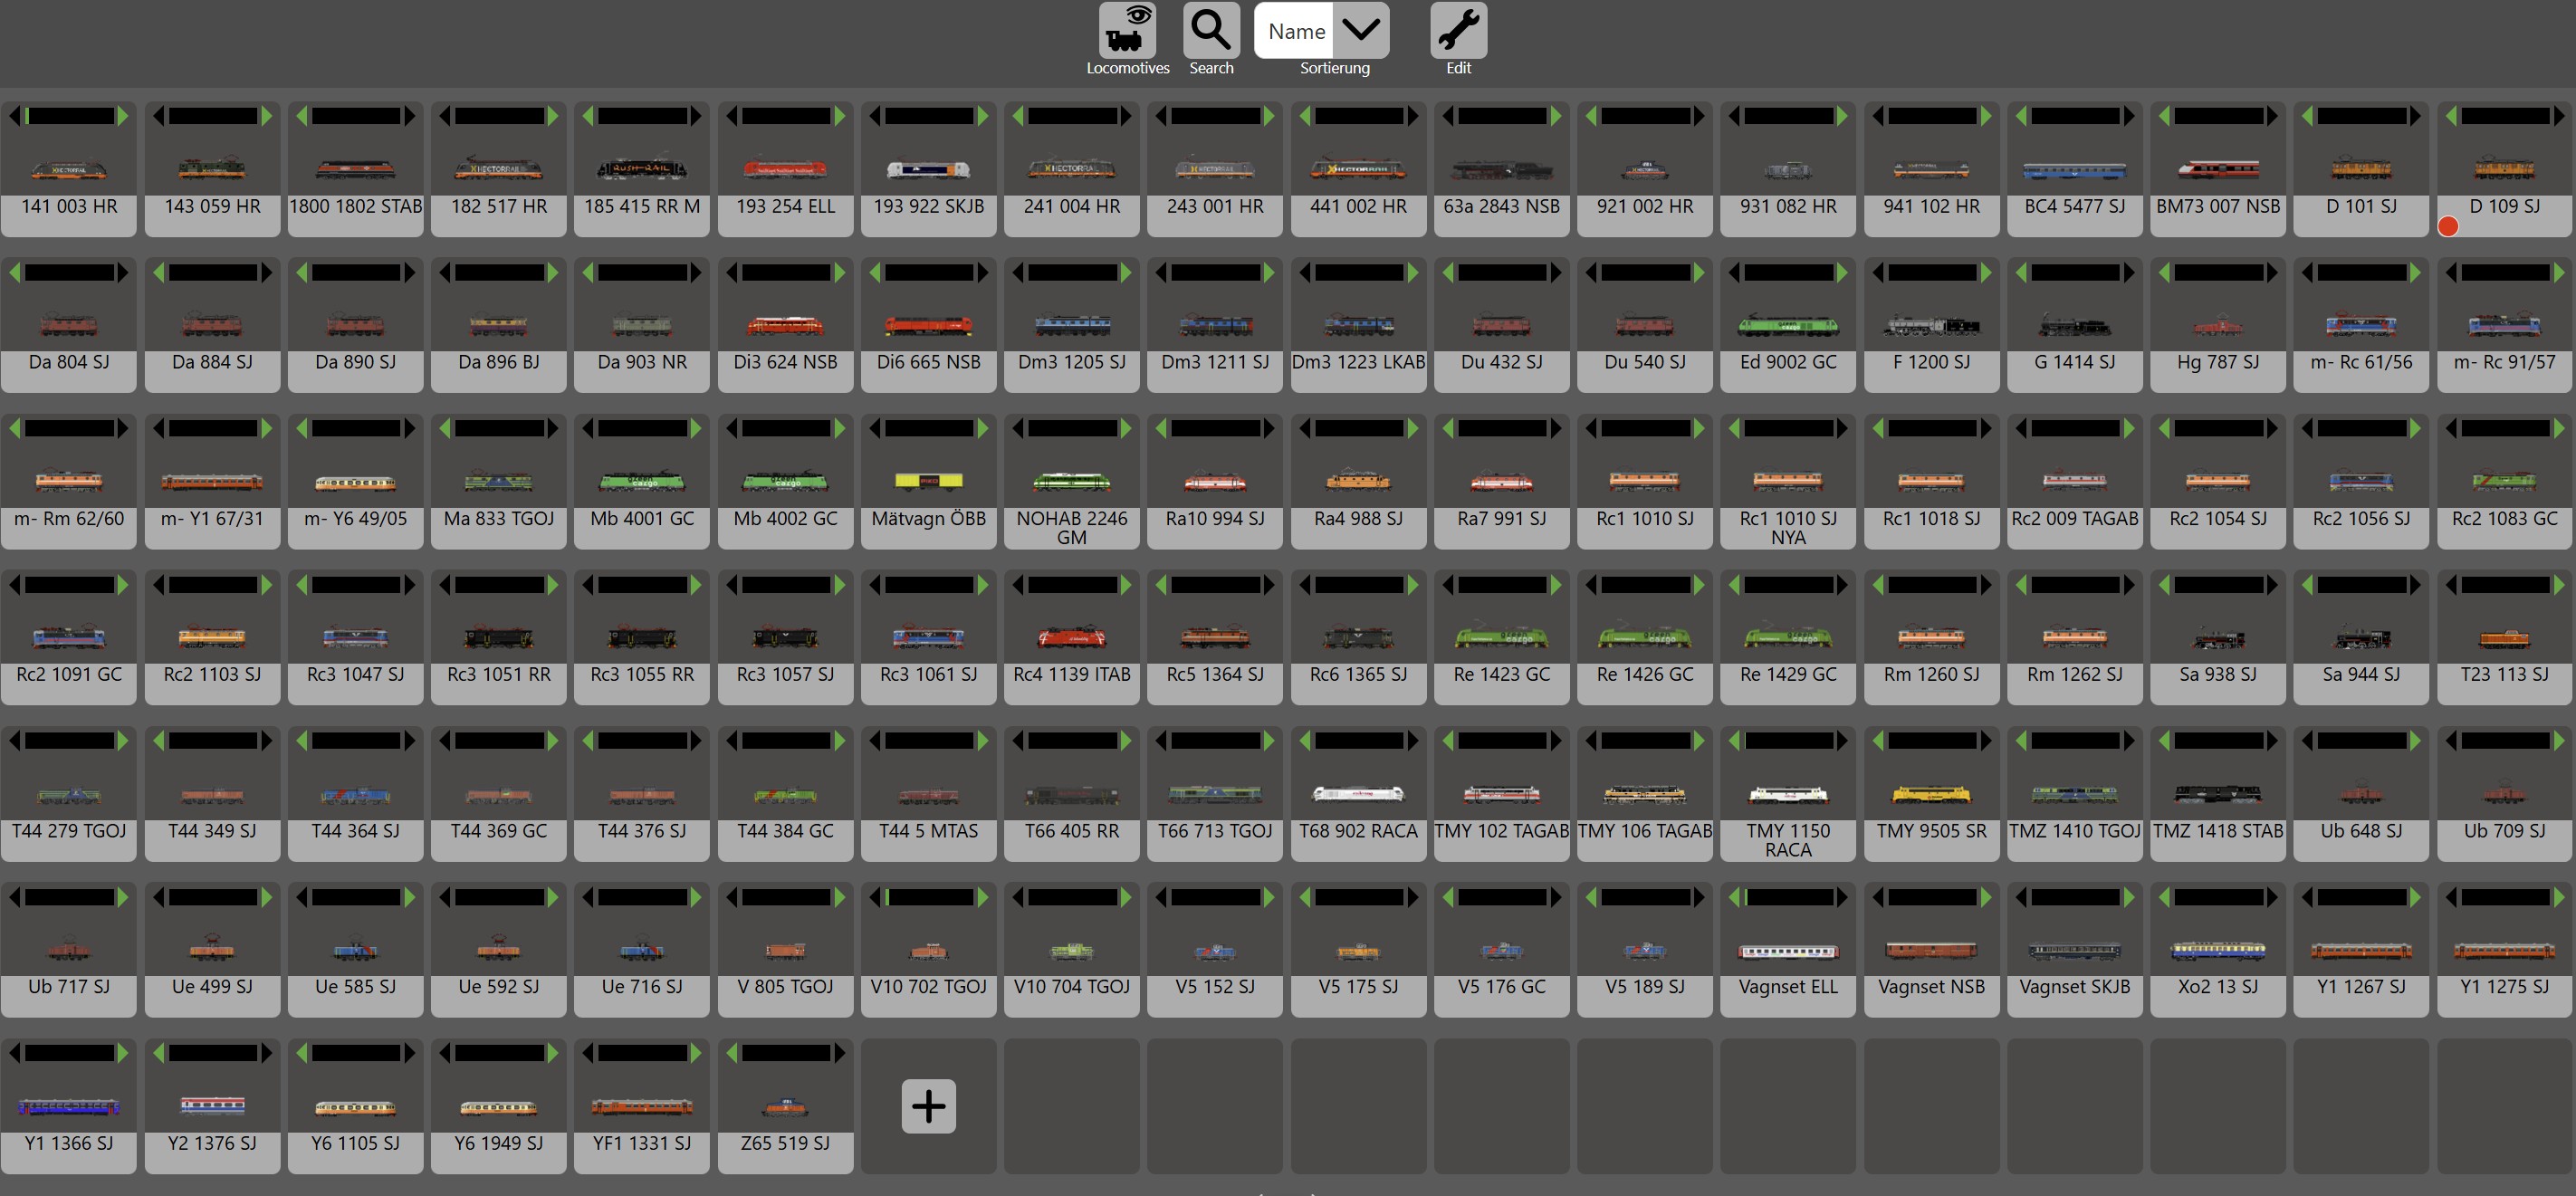Select the T68 902 RACA locomotive image
2576x1196 pixels.
pyautogui.click(x=1358, y=794)
